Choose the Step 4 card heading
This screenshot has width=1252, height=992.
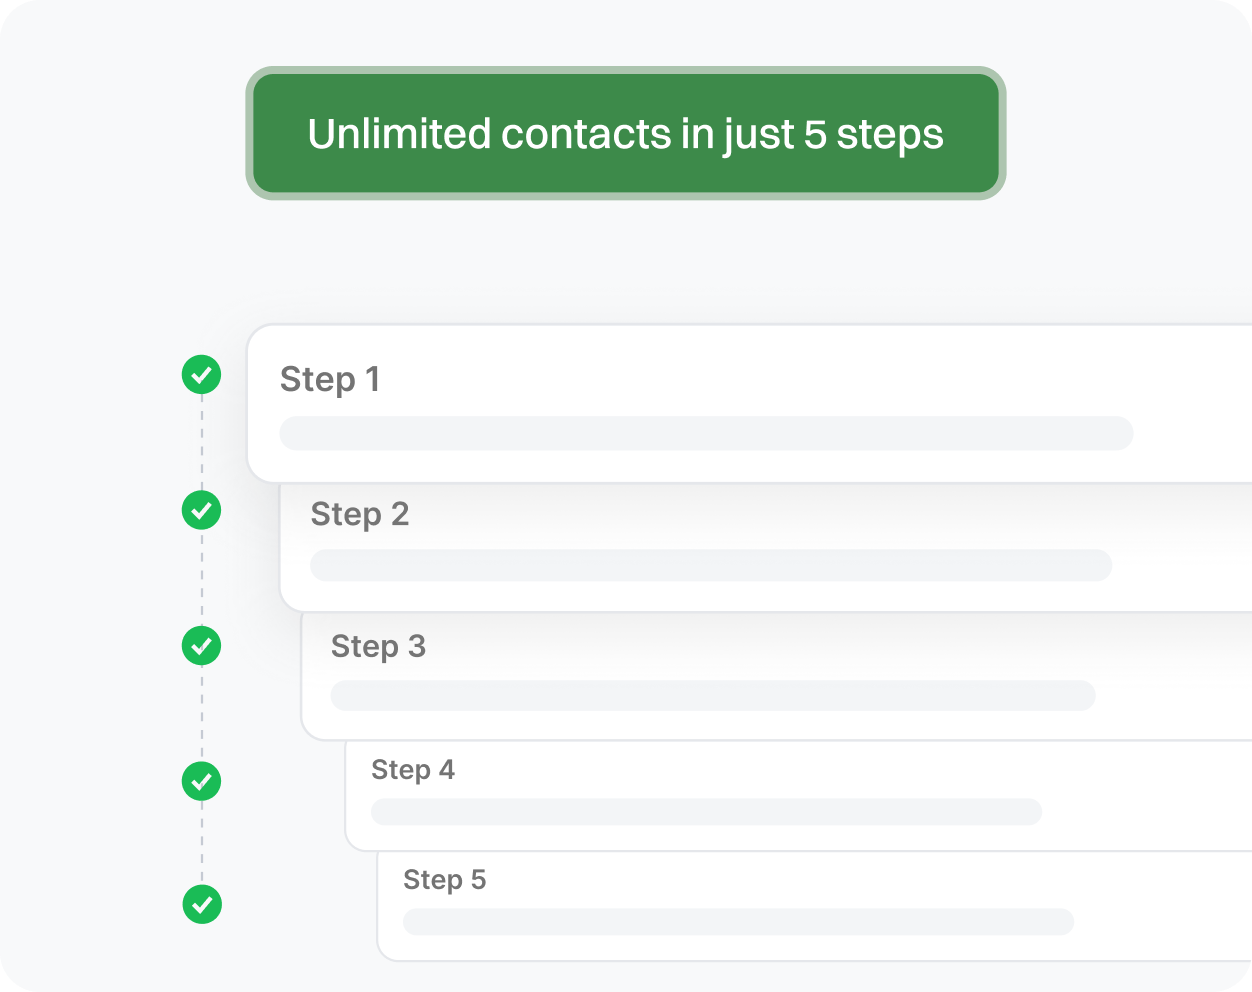pos(413,770)
